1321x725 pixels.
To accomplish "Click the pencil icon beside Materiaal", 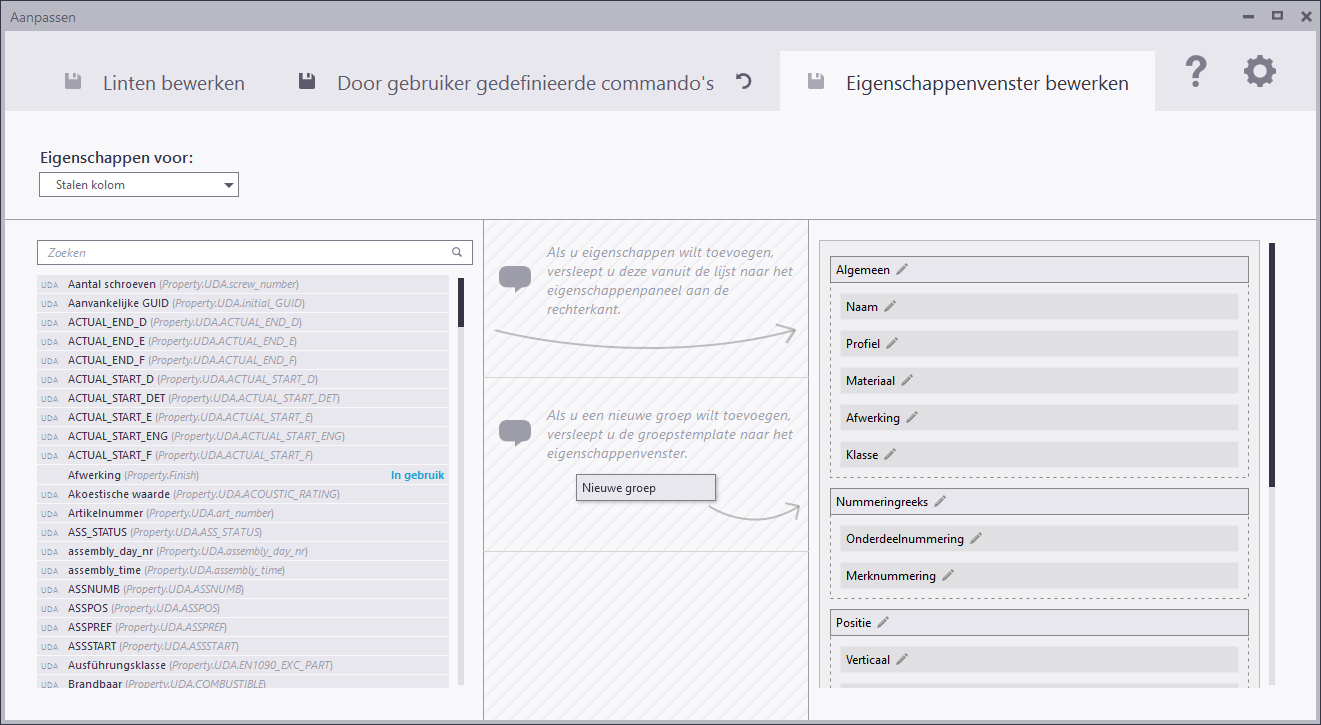I will [x=907, y=380].
